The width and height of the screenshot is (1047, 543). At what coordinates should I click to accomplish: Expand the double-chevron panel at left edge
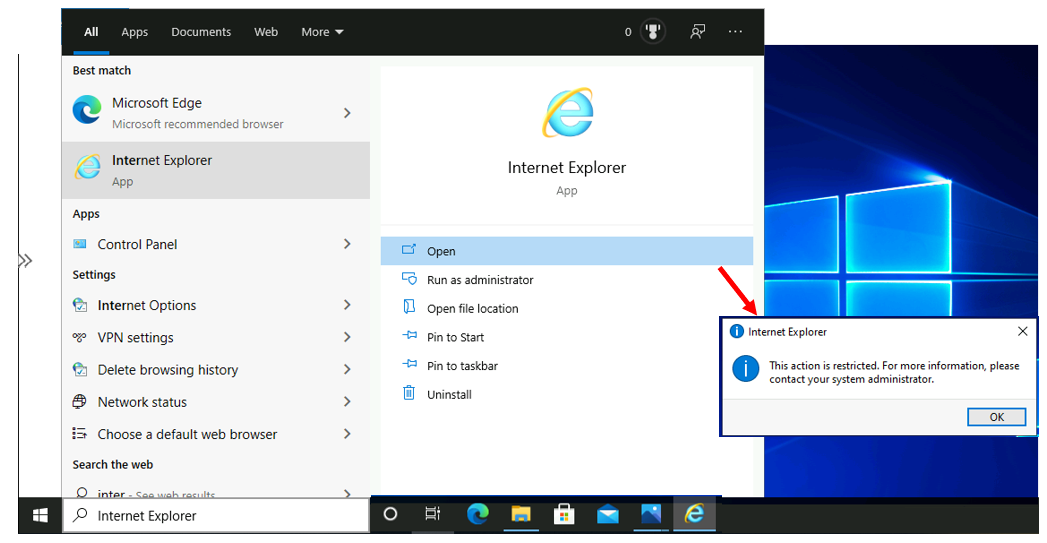point(25,260)
